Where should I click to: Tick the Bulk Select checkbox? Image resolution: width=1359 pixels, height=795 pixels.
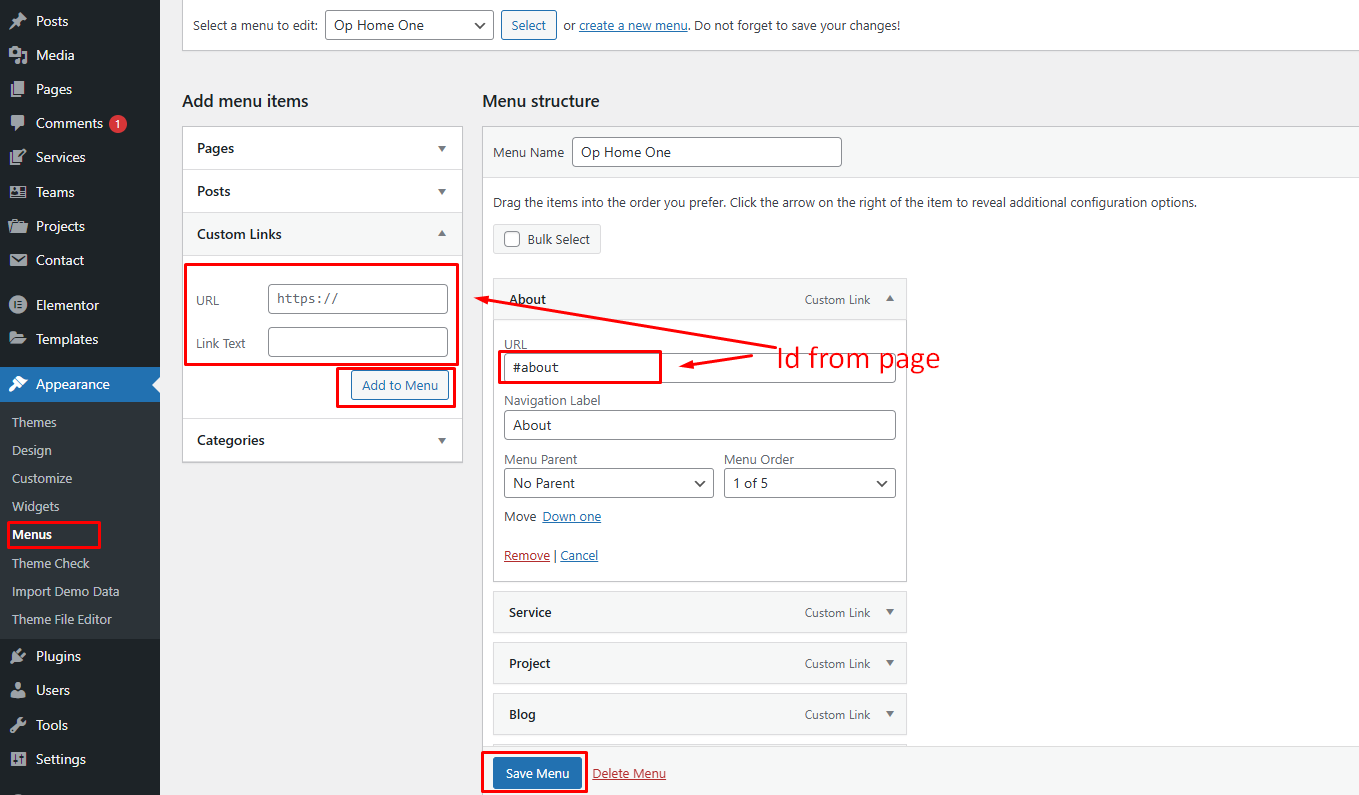512,239
